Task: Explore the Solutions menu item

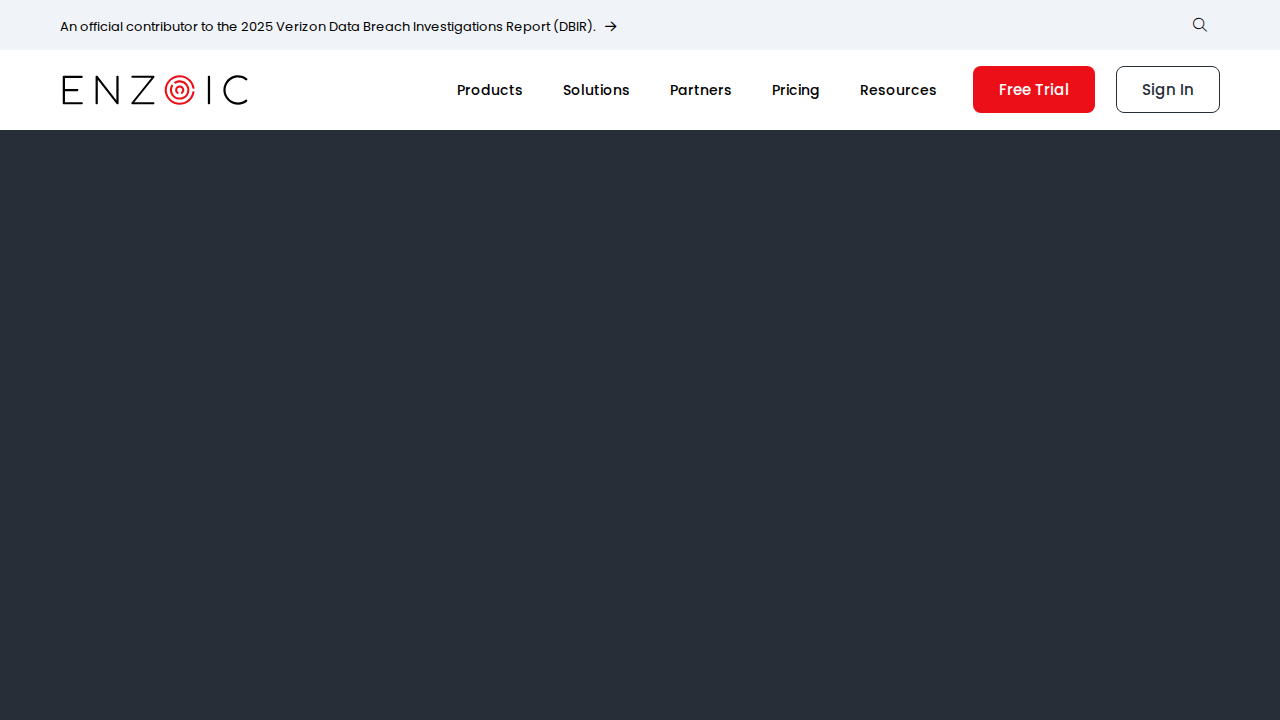Action: click(596, 90)
